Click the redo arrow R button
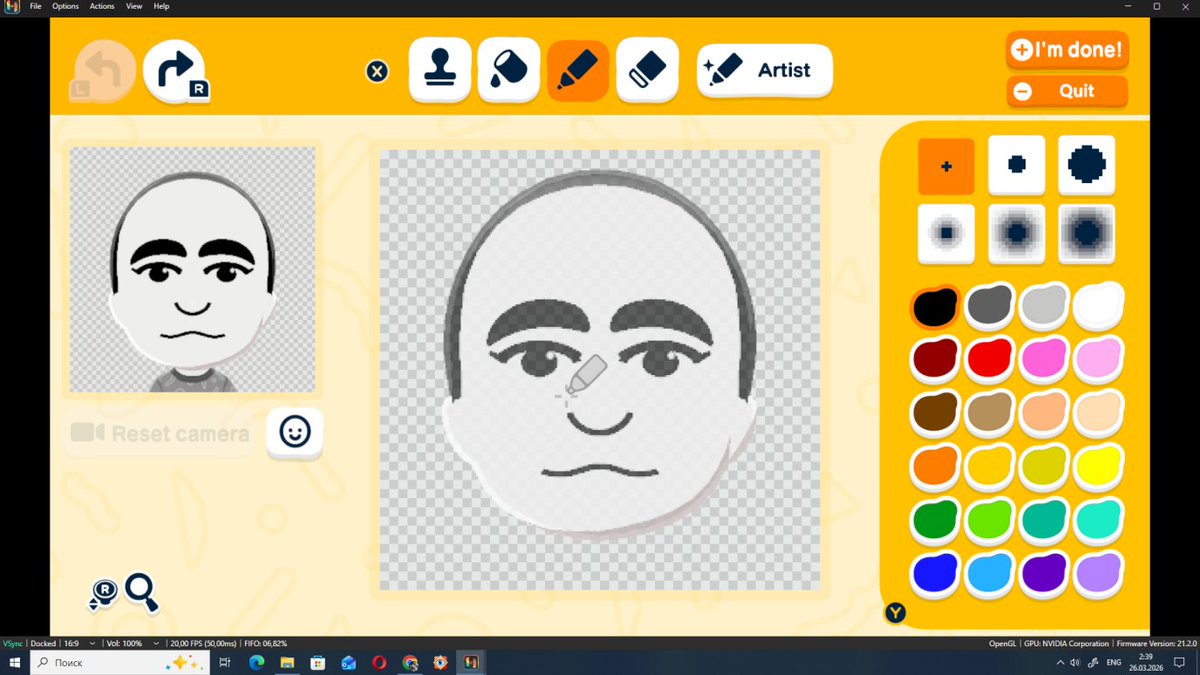 click(175, 71)
